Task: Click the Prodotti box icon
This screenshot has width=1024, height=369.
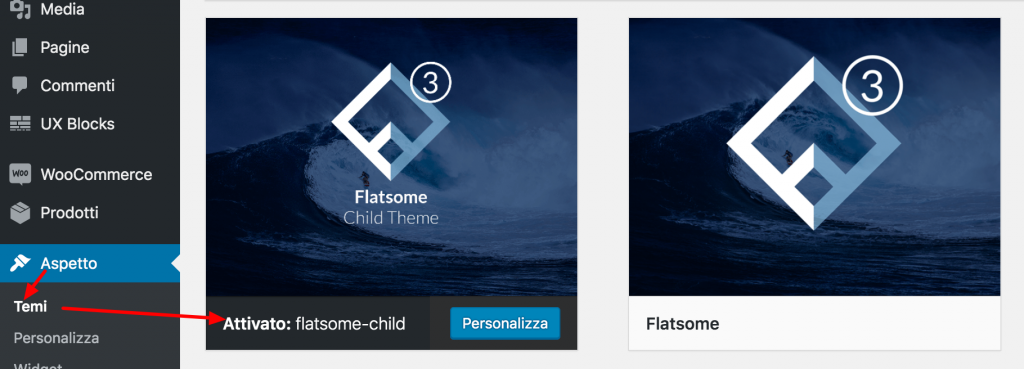Action: [x=20, y=213]
